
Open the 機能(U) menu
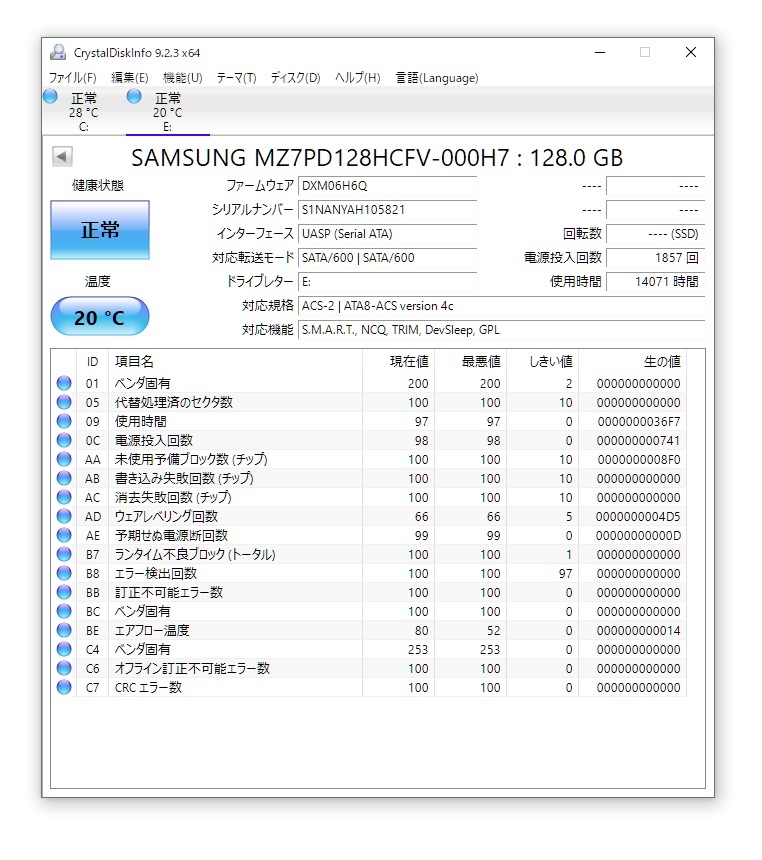click(183, 78)
